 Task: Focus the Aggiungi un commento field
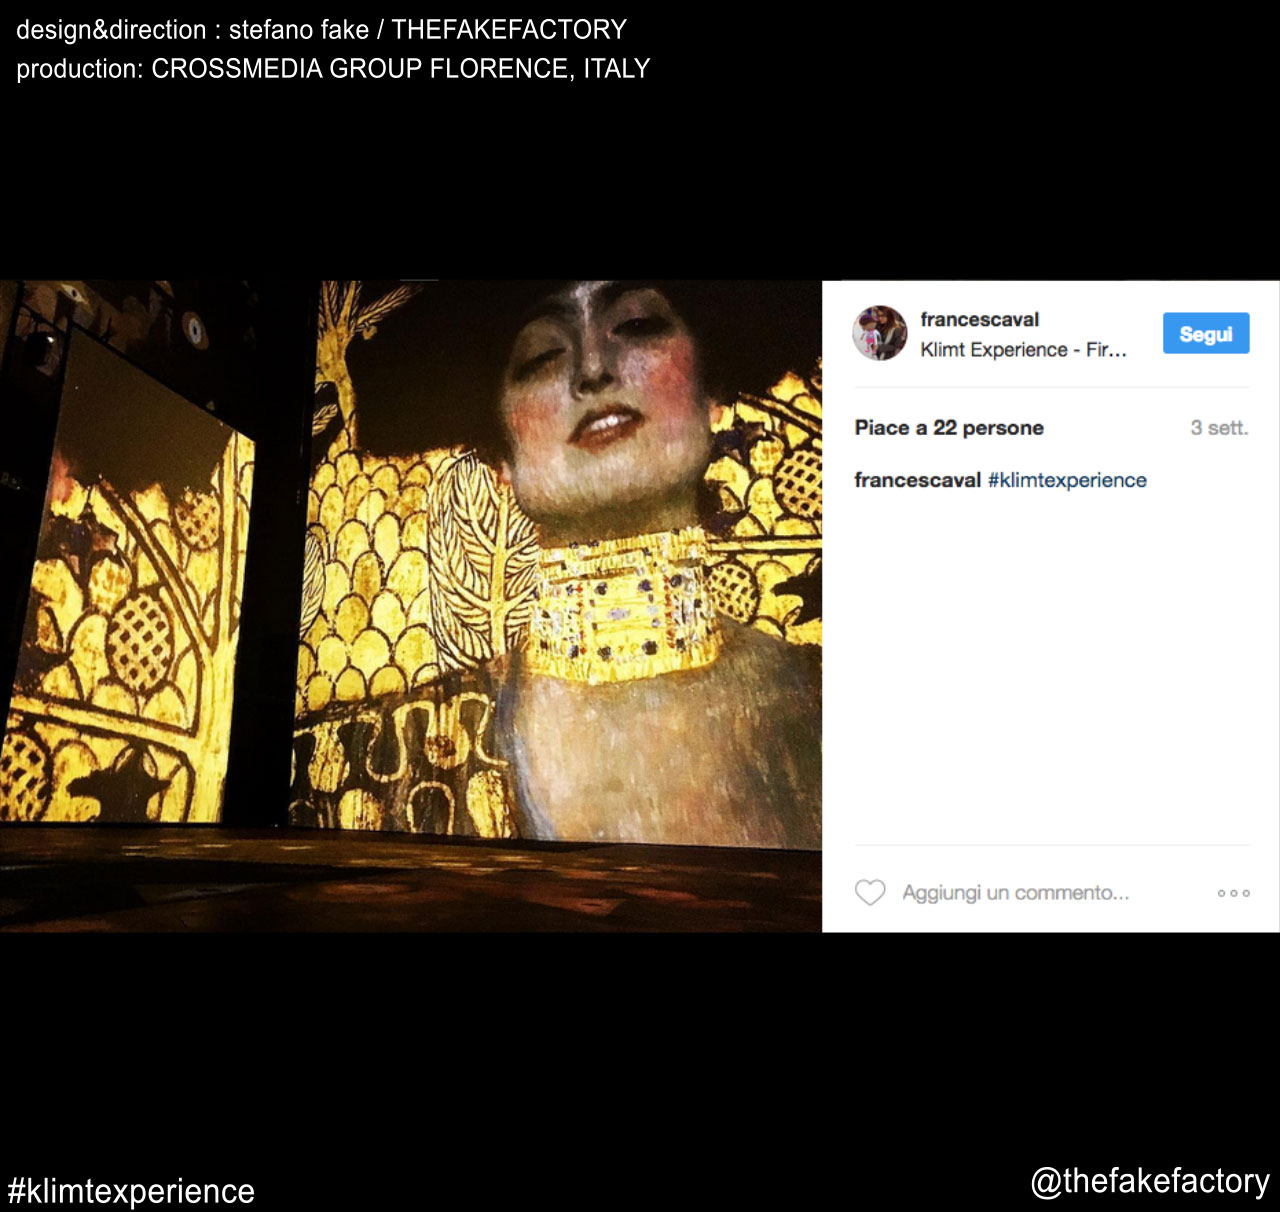click(x=1015, y=893)
